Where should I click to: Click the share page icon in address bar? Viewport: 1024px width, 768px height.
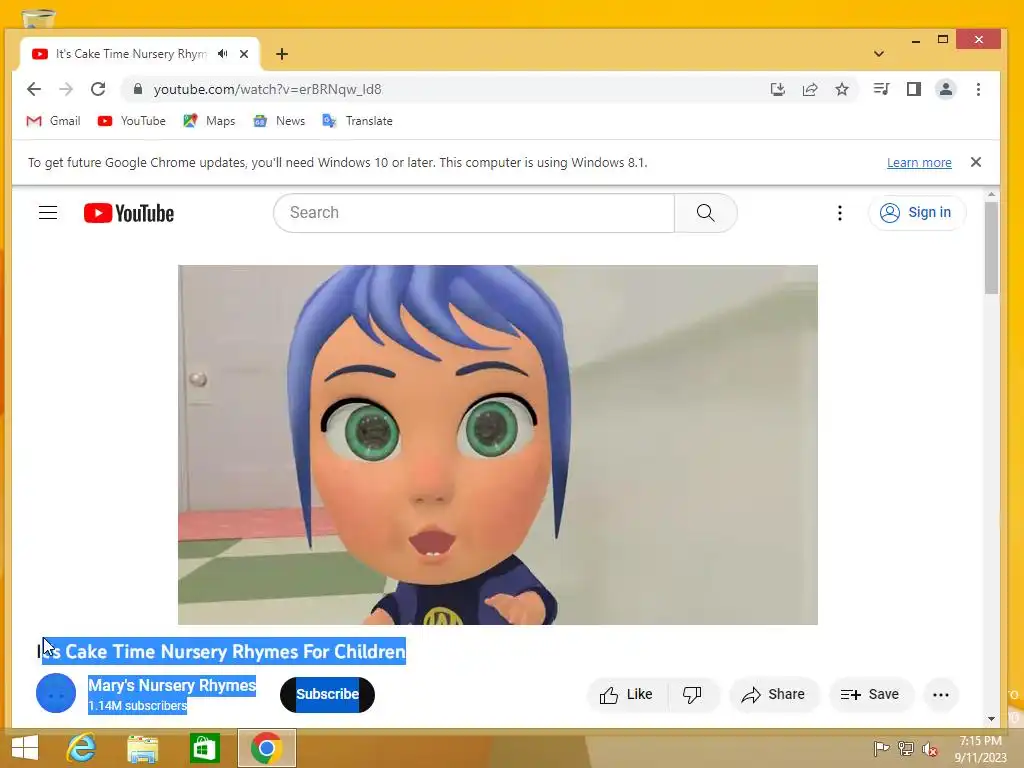coord(810,89)
